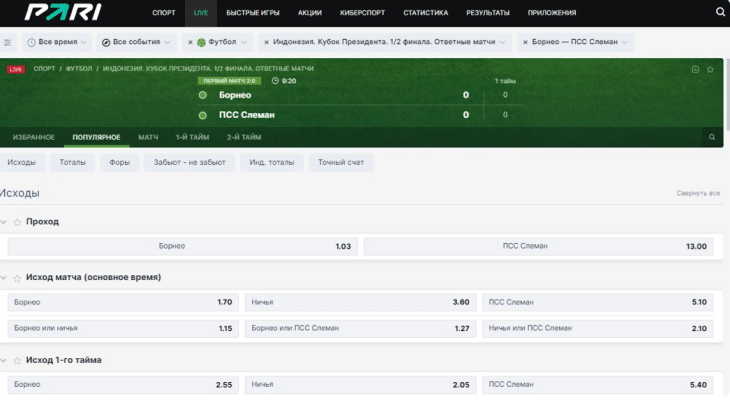Switch to the 1-й тайм tab
Image resolution: width=730 pixels, height=405 pixels.
tap(191, 137)
